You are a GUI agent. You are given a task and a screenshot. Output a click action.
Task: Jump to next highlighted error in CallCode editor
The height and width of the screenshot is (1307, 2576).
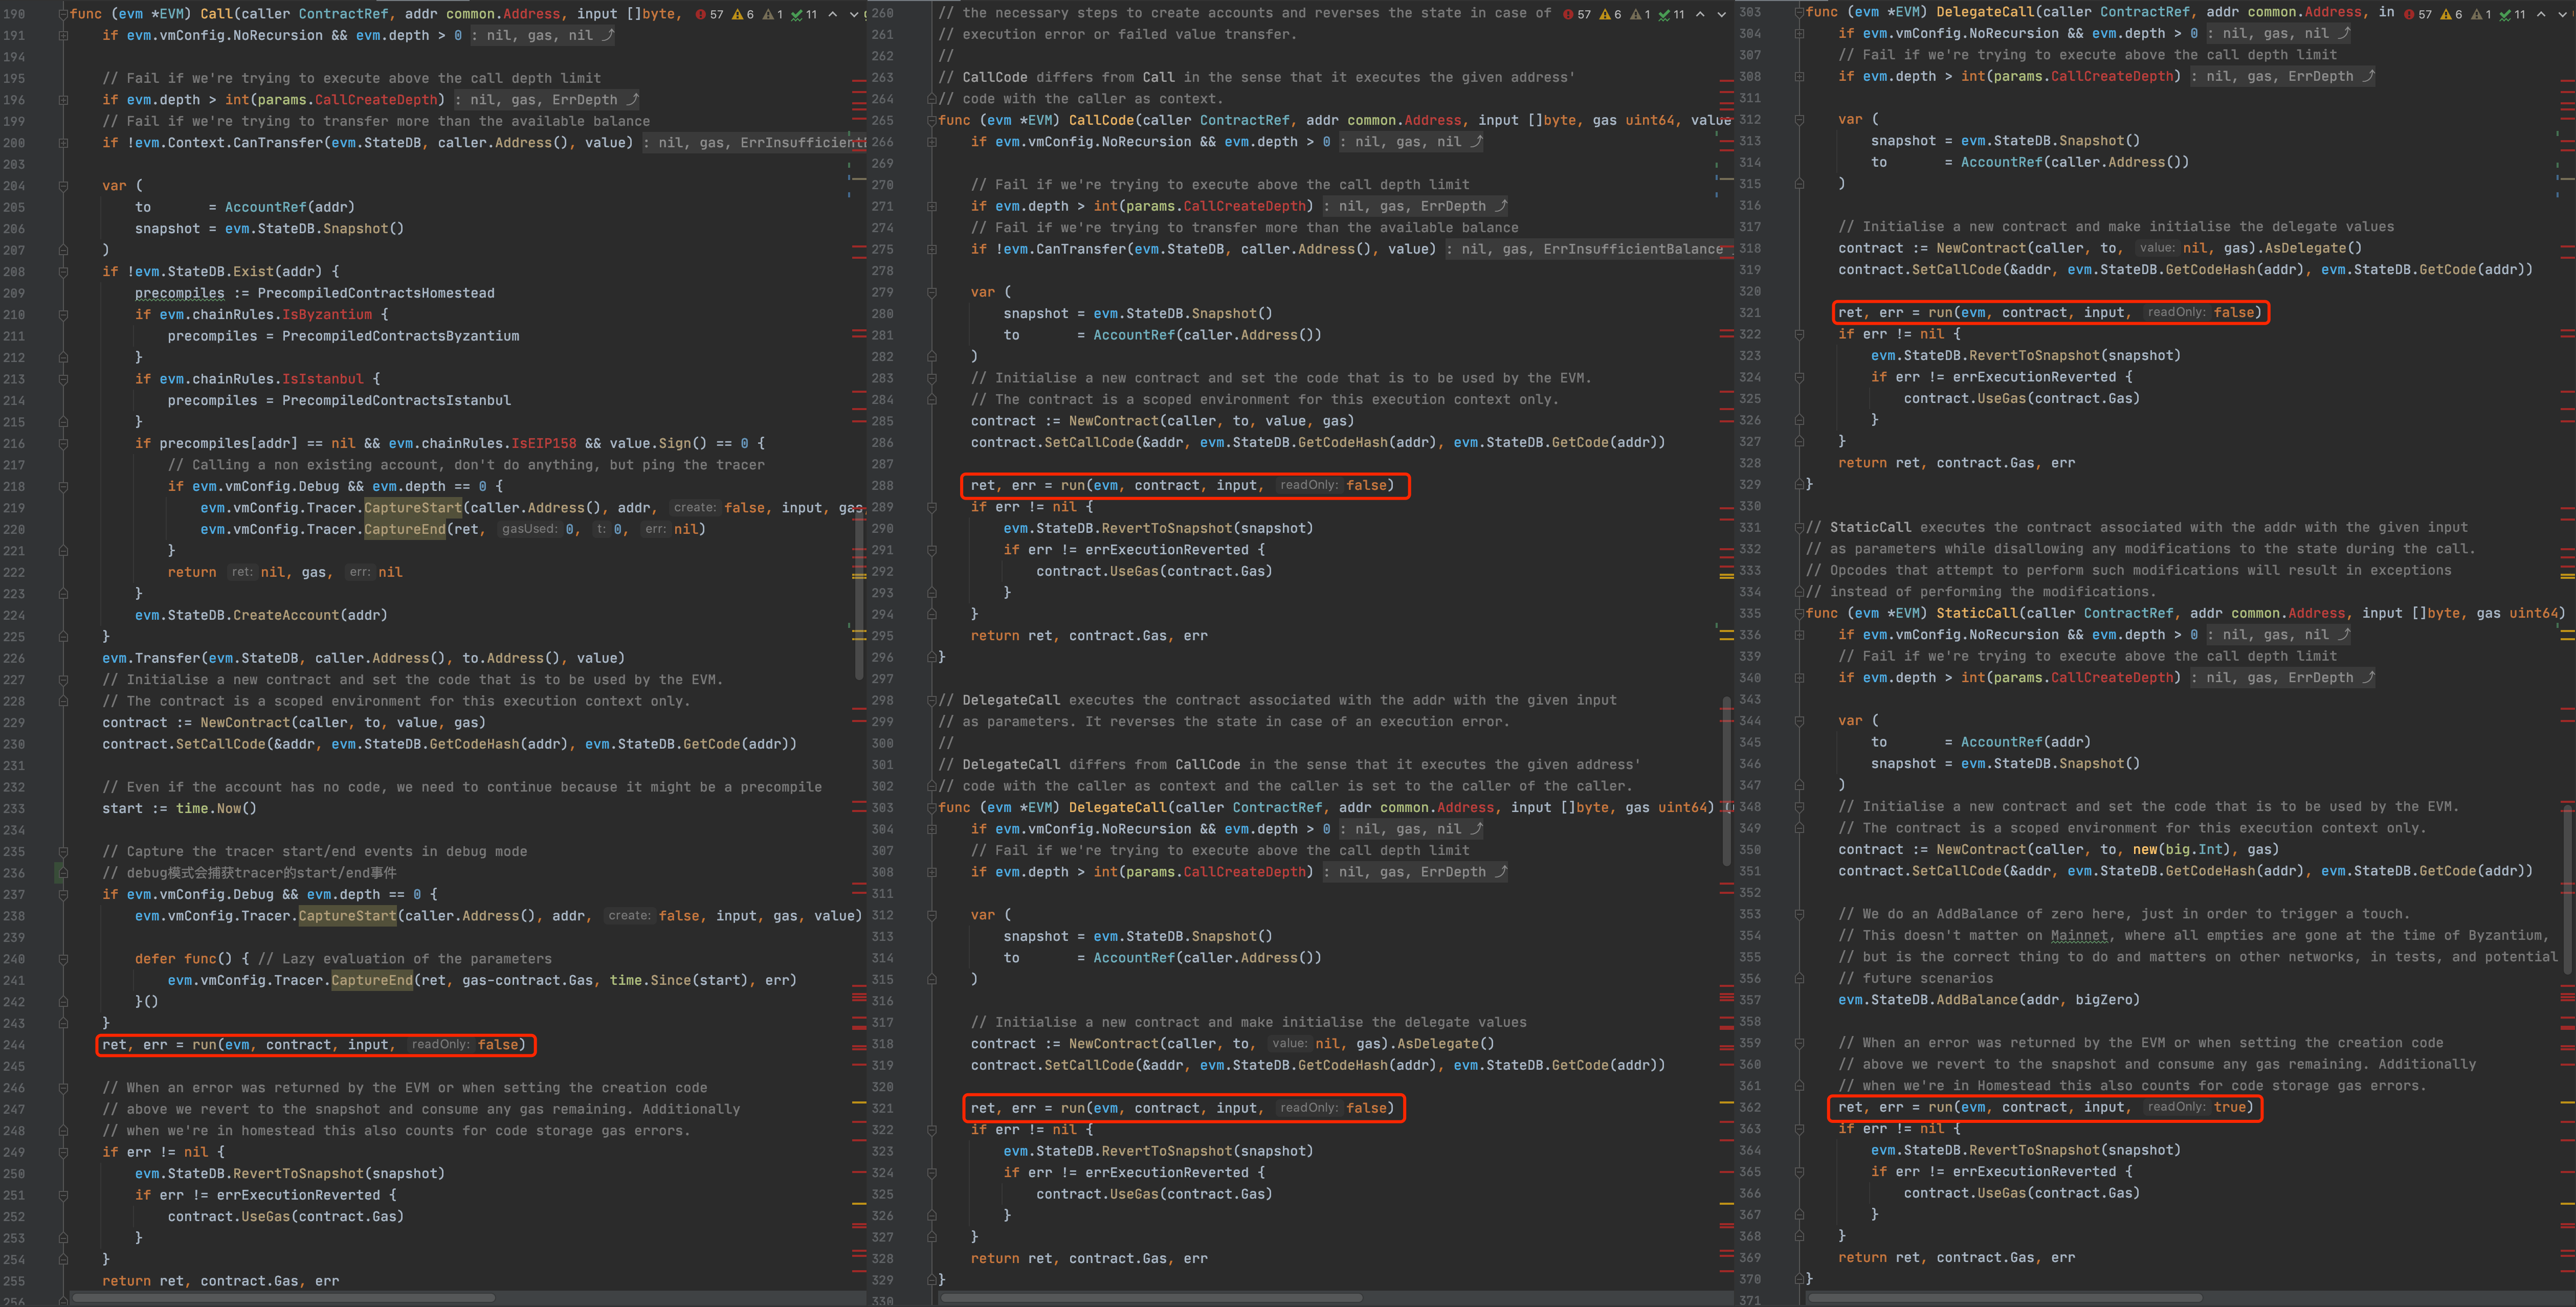coord(1721,14)
